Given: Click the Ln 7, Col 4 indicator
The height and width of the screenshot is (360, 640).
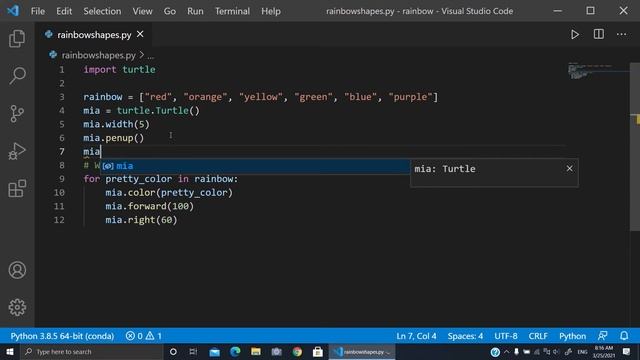Looking at the screenshot, I should click(x=416, y=336).
